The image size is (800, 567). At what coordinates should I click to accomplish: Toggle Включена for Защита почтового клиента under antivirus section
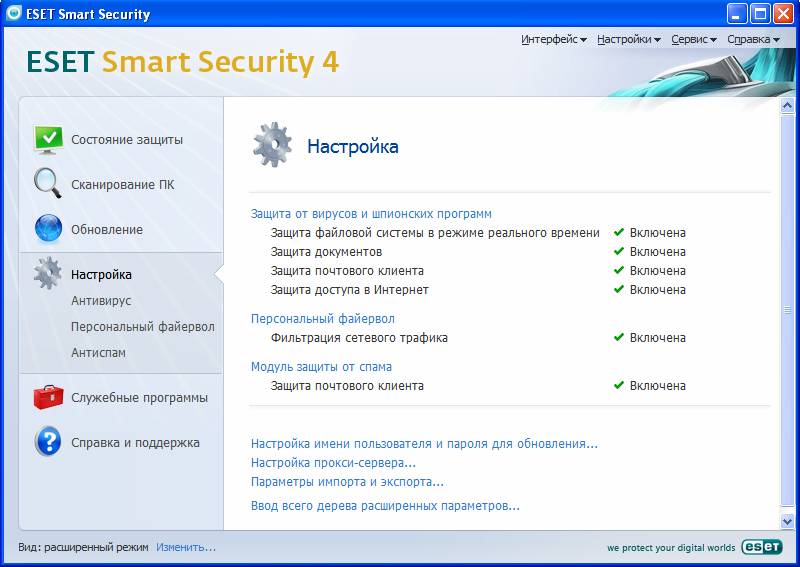(649, 271)
